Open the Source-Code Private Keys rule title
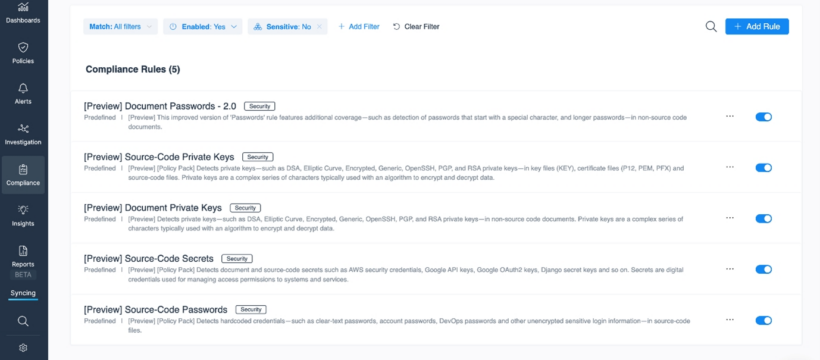820x360 pixels. click(x=159, y=156)
